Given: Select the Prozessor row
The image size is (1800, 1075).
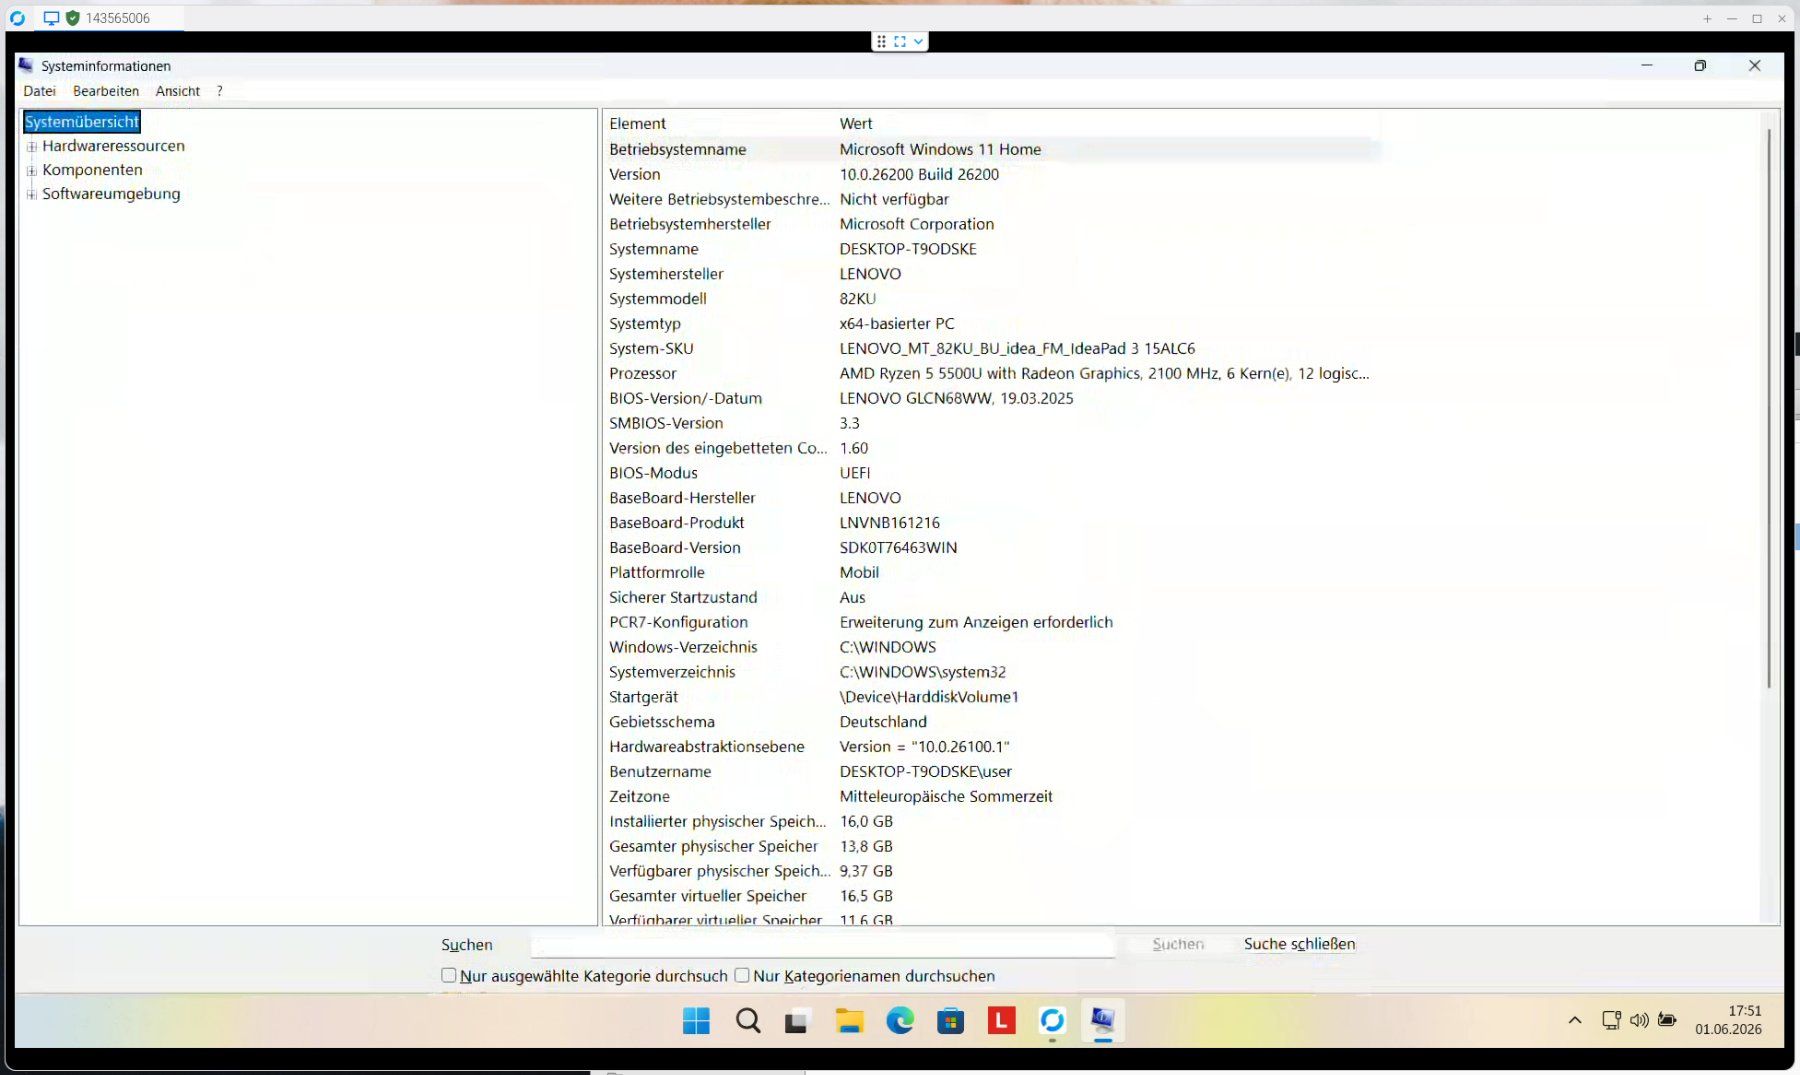Looking at the screenshot, I should pyautogui.click(x=992, y=374).
